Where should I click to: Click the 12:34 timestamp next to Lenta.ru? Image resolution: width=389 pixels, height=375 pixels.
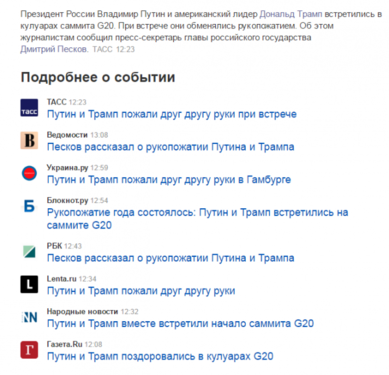coord(88,279)
